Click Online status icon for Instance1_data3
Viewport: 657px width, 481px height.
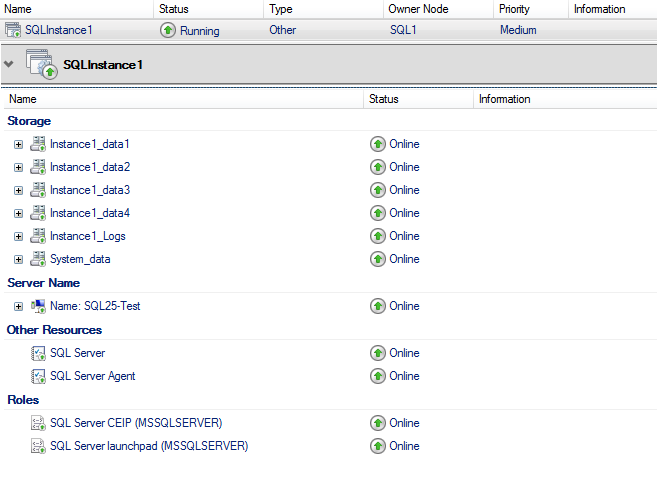point(378,190)
